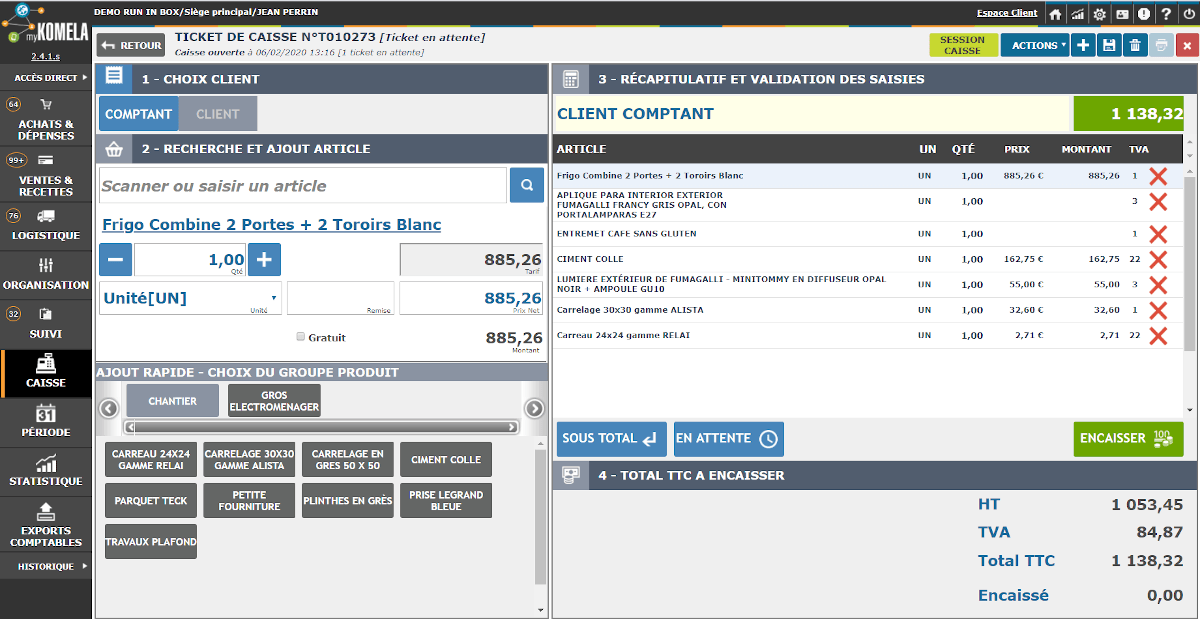Remove Frigo Combine row with red X
The height and width of the screenshot is (619, 1200).
[x=1158, y=176]
